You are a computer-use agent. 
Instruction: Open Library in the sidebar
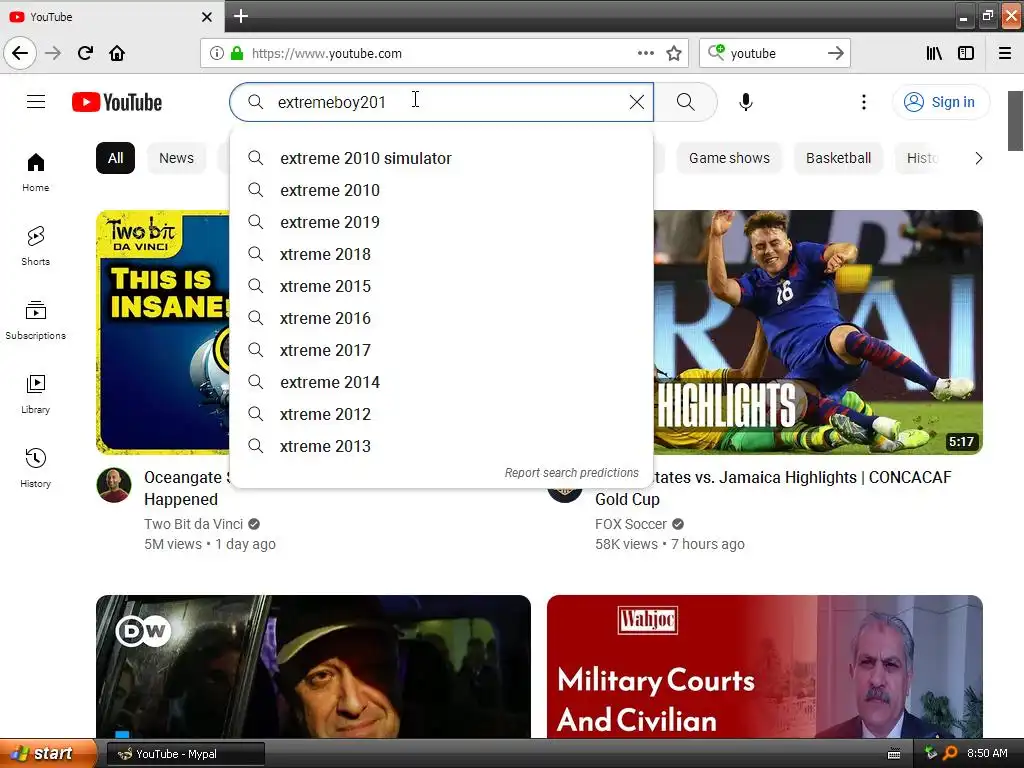pyautogui.click(x=35, y=394)
